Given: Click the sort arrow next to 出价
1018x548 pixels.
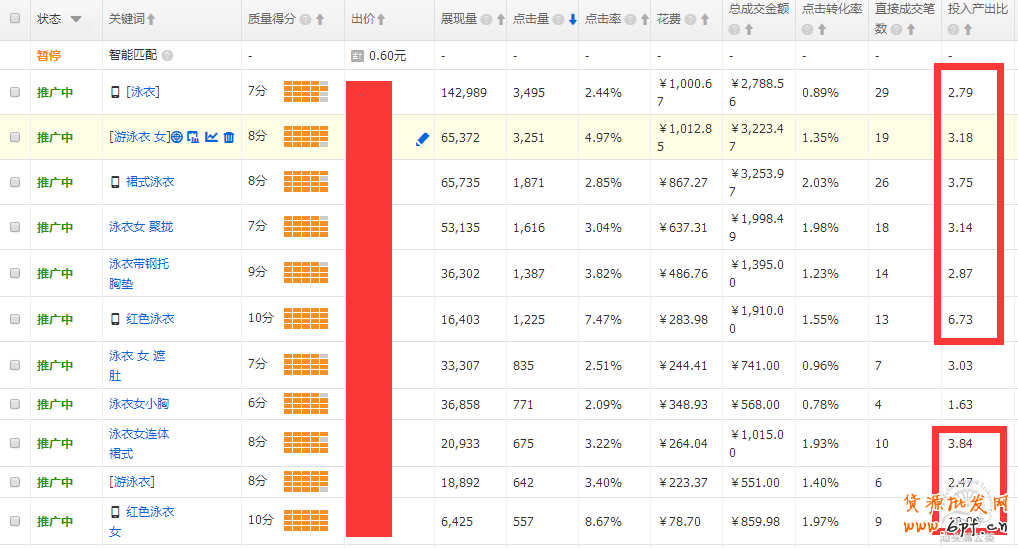Looking at the screenshot, I should 381,20.
